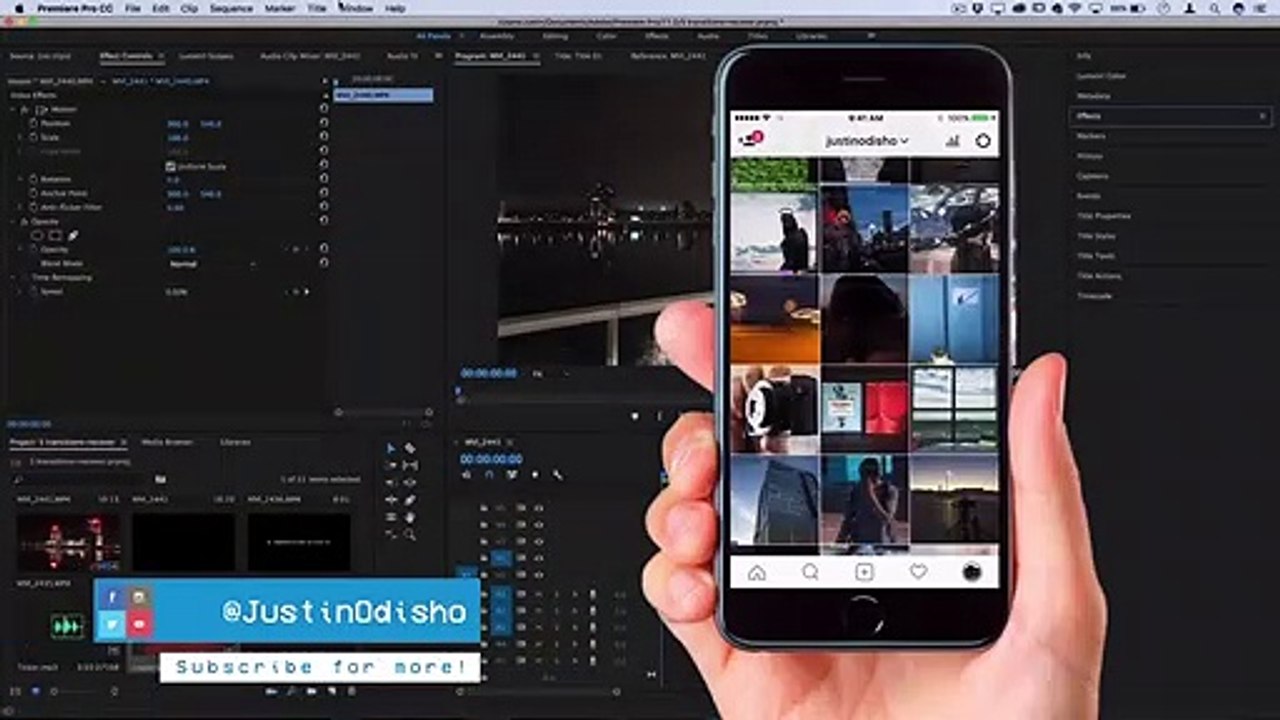Open the History panel
1280x720 pixels.
1089,156
